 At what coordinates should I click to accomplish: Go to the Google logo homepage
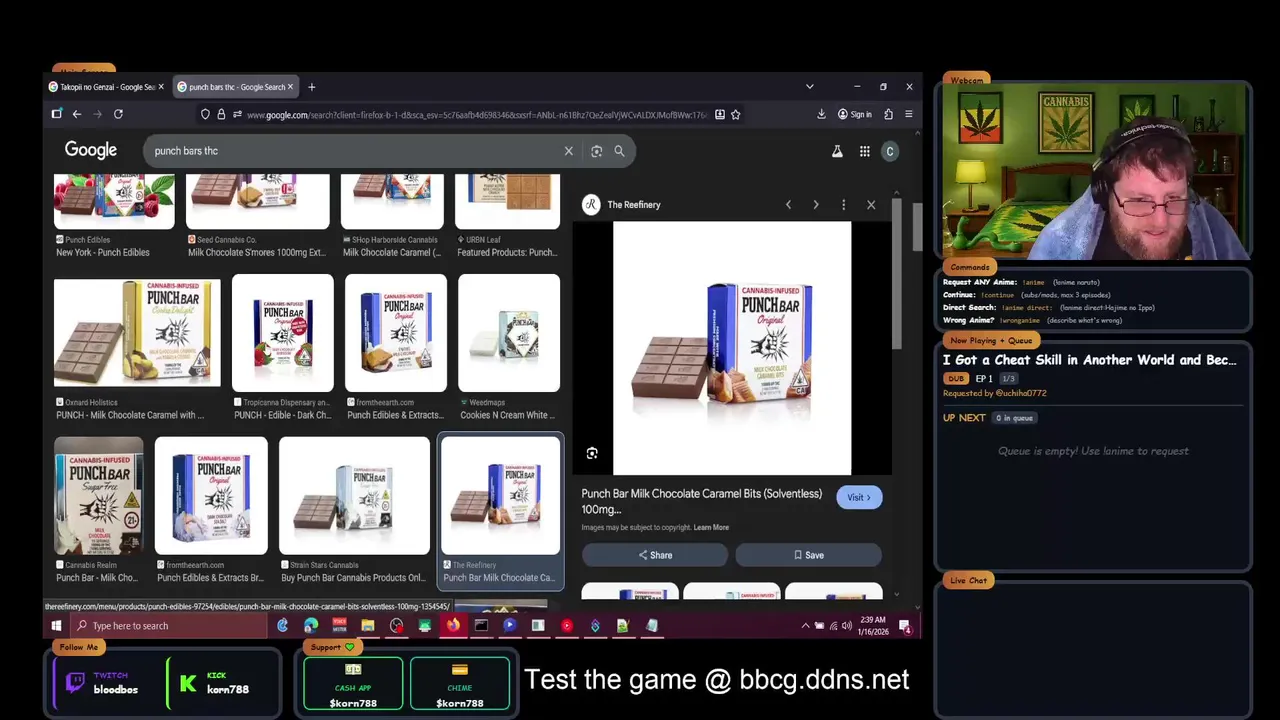(x=91, y=150)
